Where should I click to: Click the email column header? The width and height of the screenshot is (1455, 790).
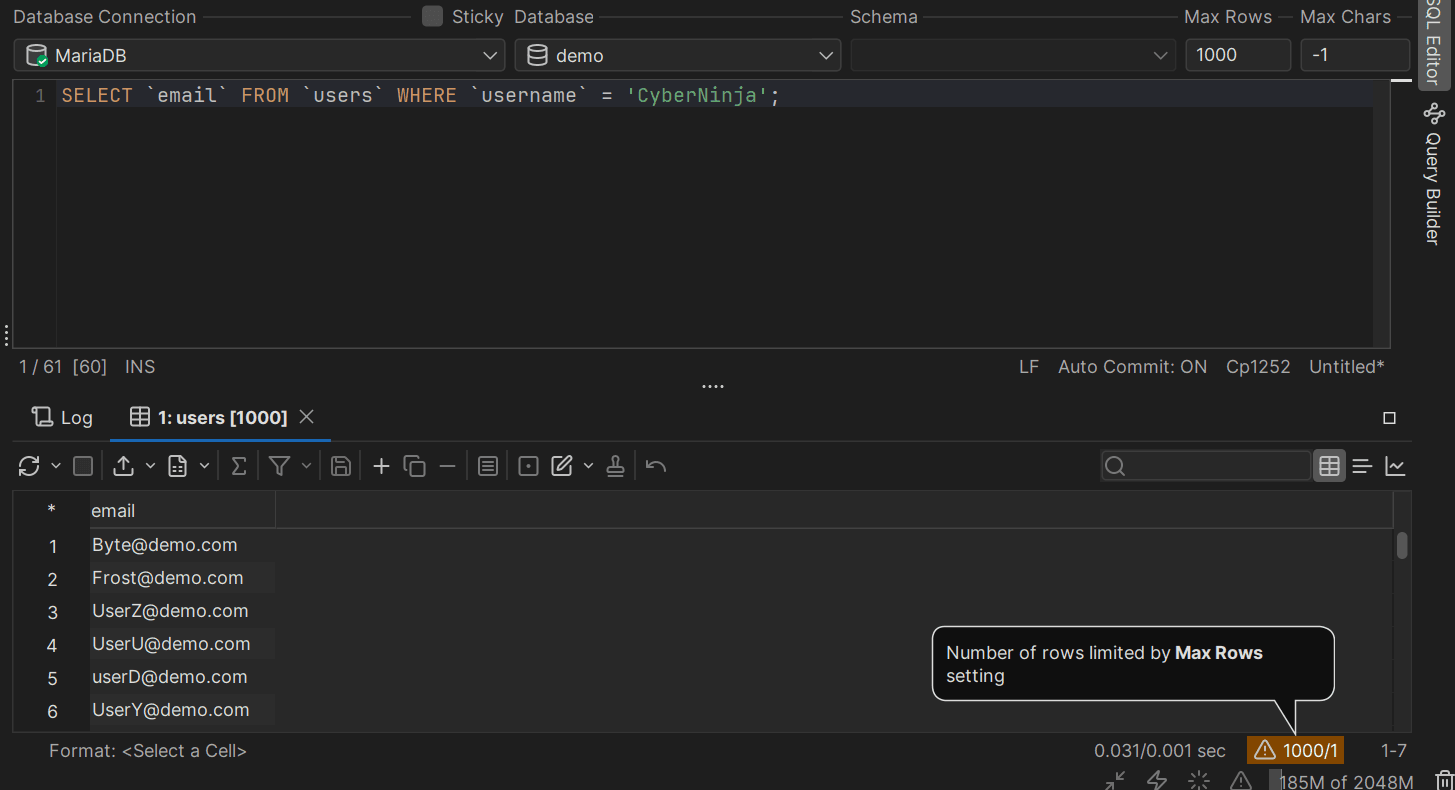click(182, 511)
